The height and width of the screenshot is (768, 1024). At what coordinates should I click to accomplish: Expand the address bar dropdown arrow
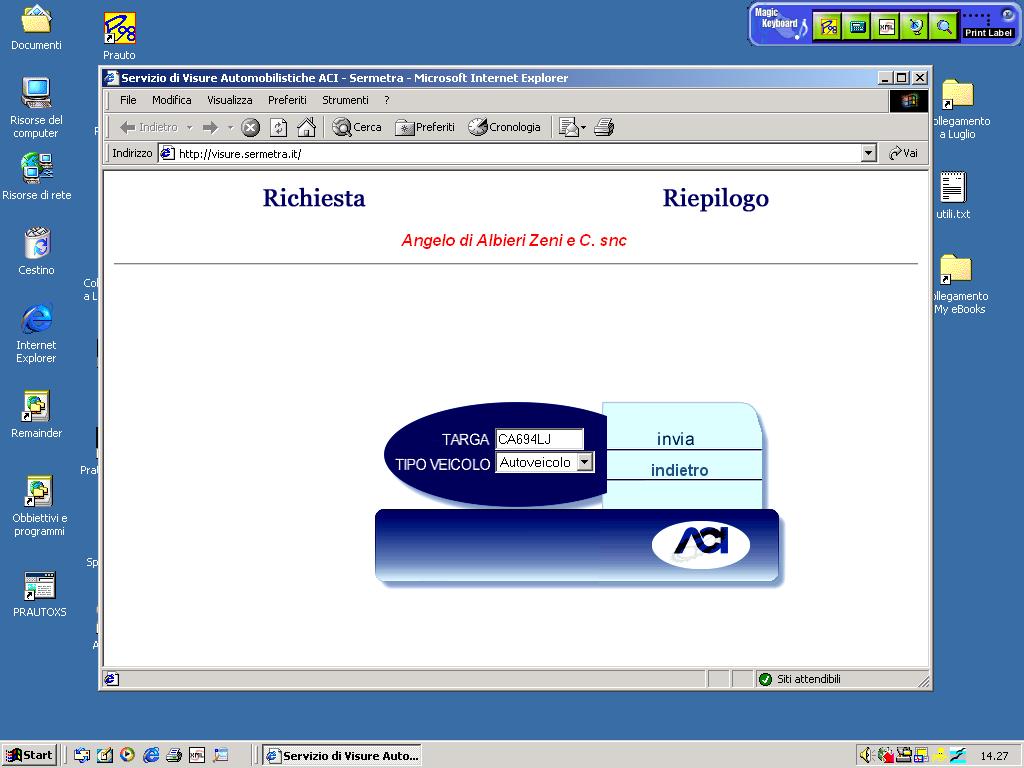869,153
